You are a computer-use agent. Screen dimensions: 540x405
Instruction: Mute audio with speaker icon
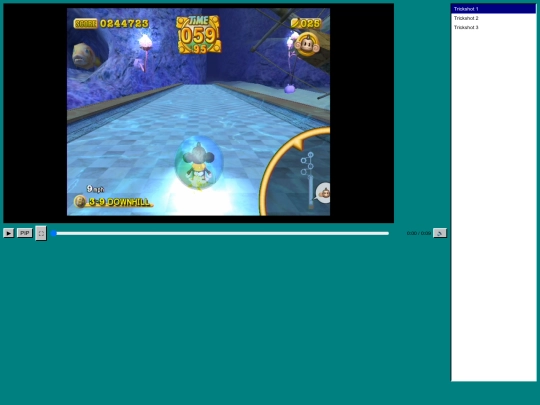point(440,233)
